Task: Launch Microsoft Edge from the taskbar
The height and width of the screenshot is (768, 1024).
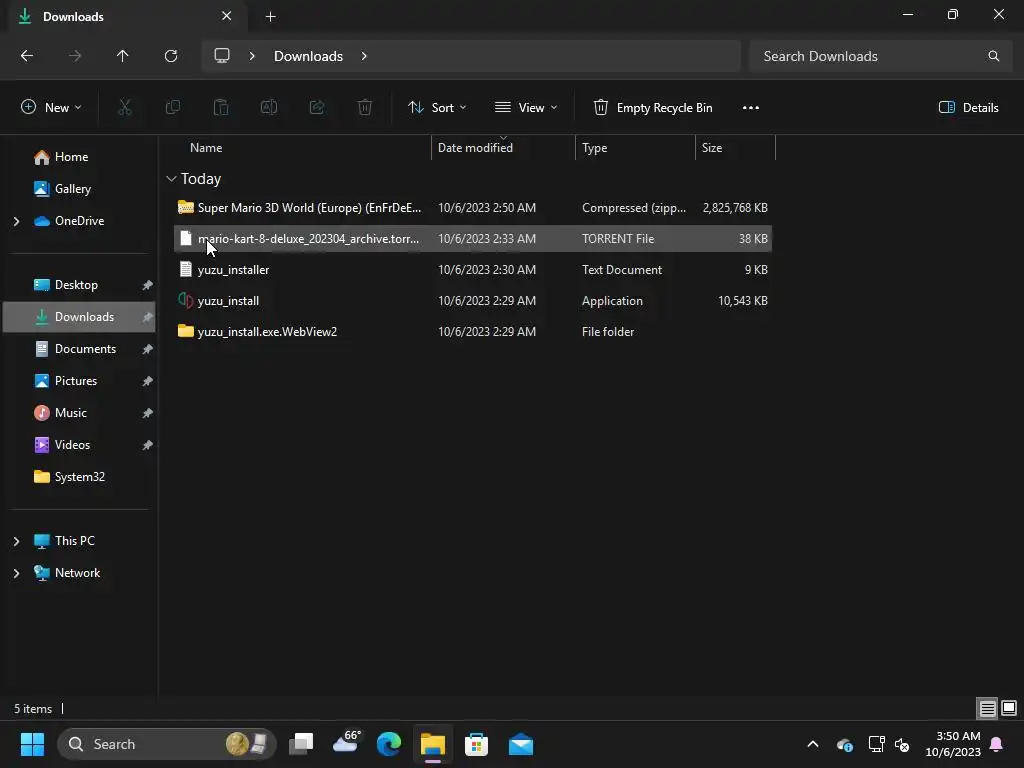Action: point(389,744)
